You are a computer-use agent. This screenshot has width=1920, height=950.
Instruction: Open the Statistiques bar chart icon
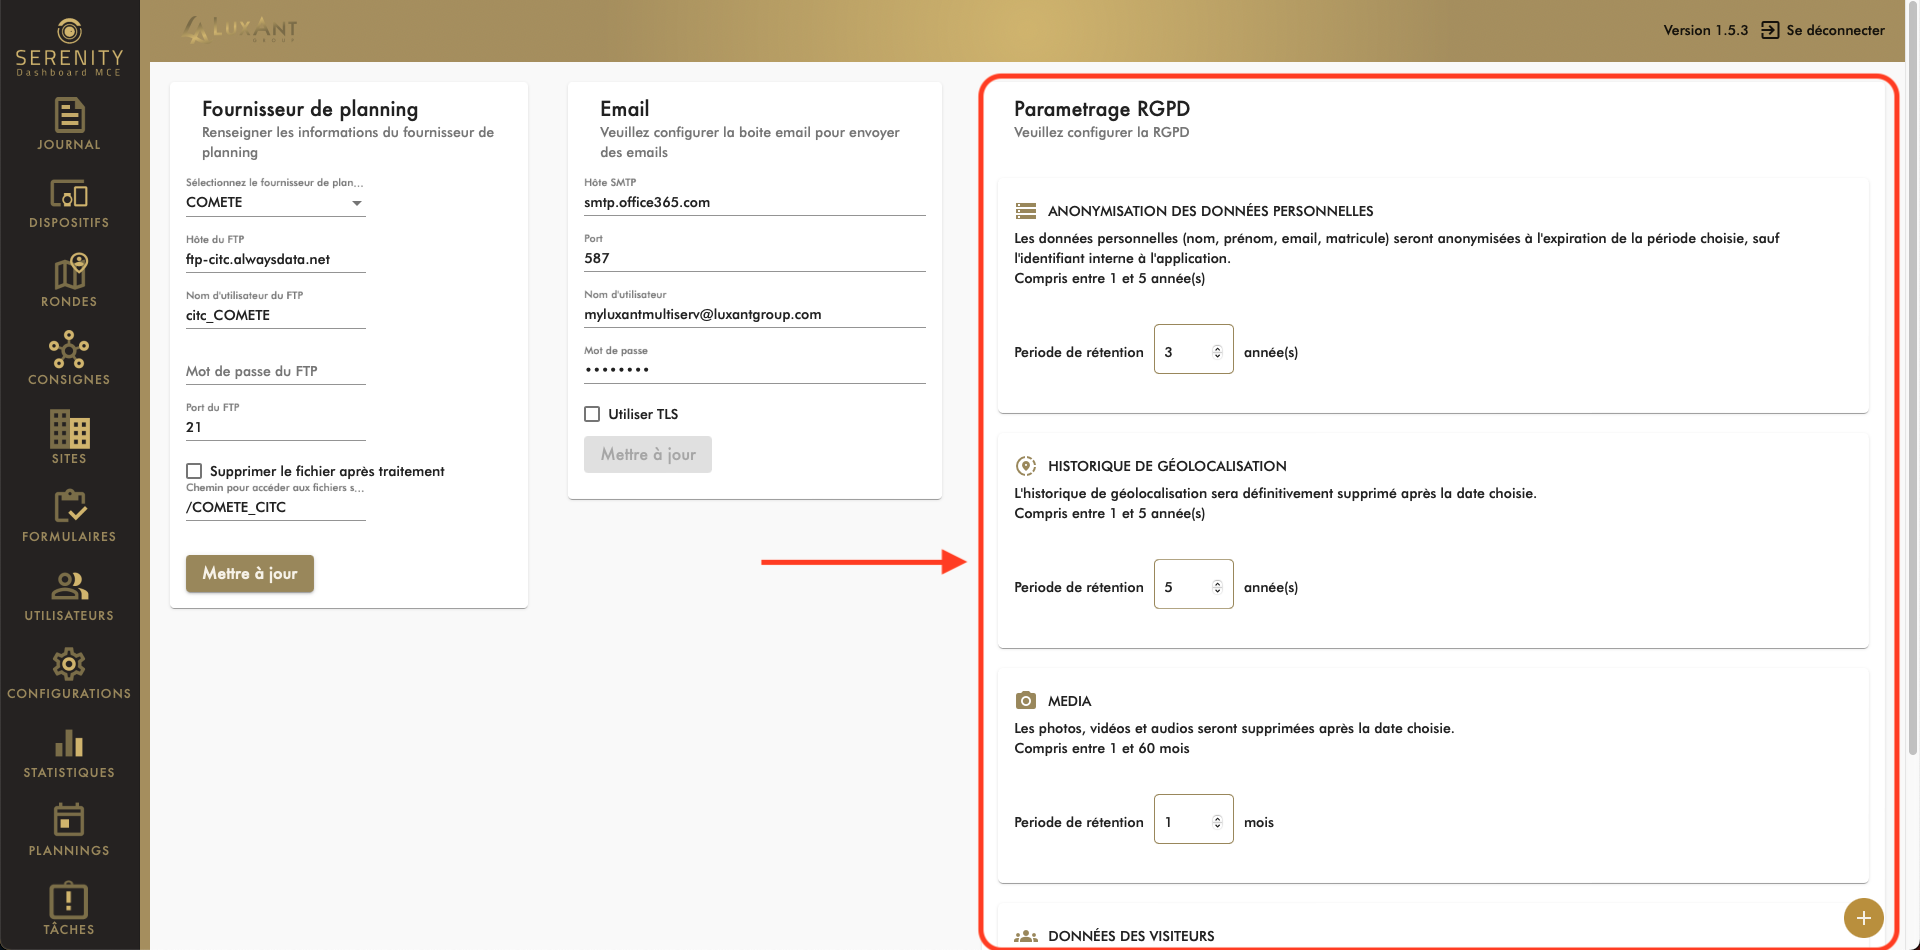click(69, 743)
